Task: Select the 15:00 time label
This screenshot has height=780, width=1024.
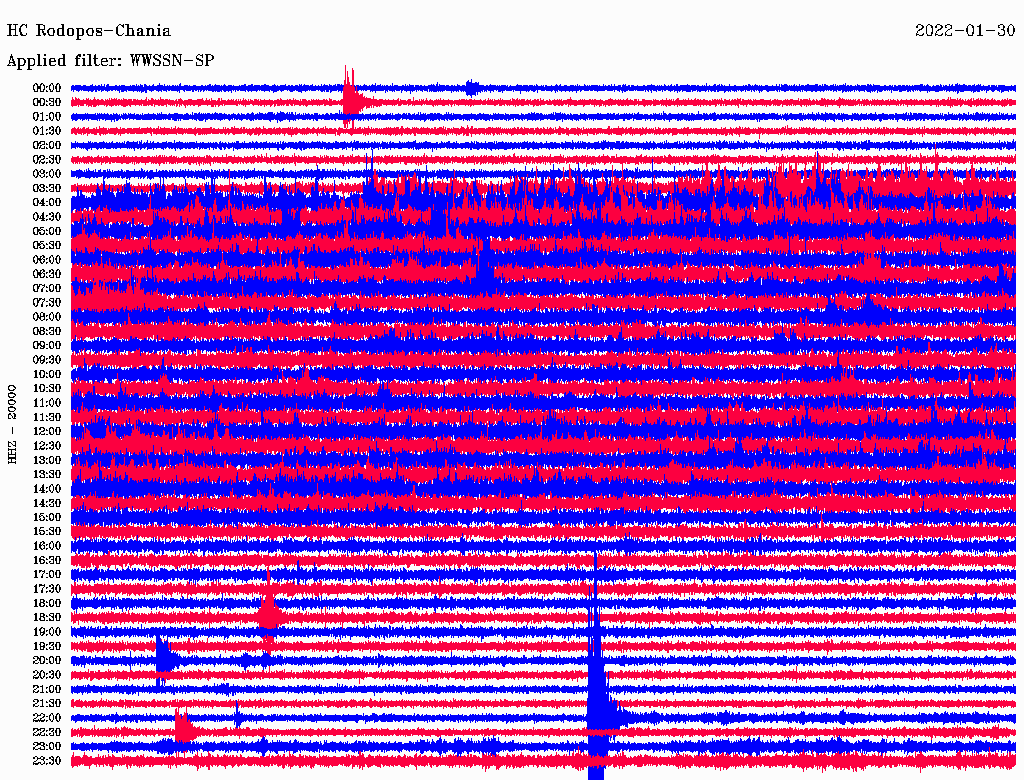Action: 46,517
